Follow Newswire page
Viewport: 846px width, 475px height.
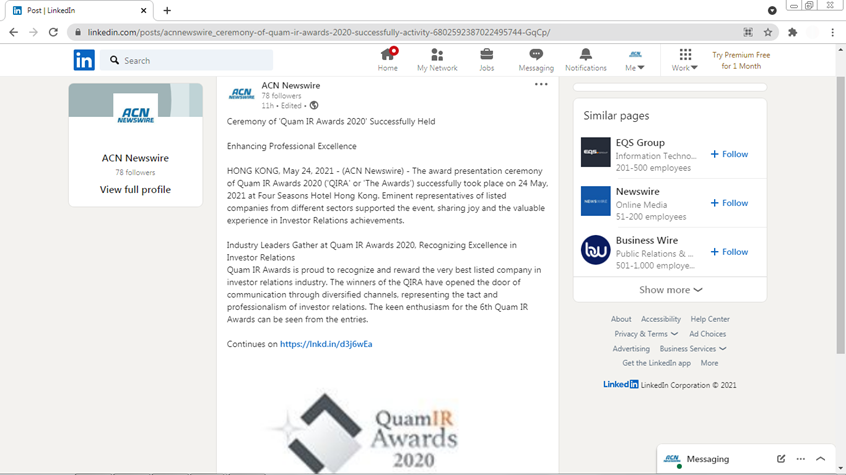click(729, 203)
